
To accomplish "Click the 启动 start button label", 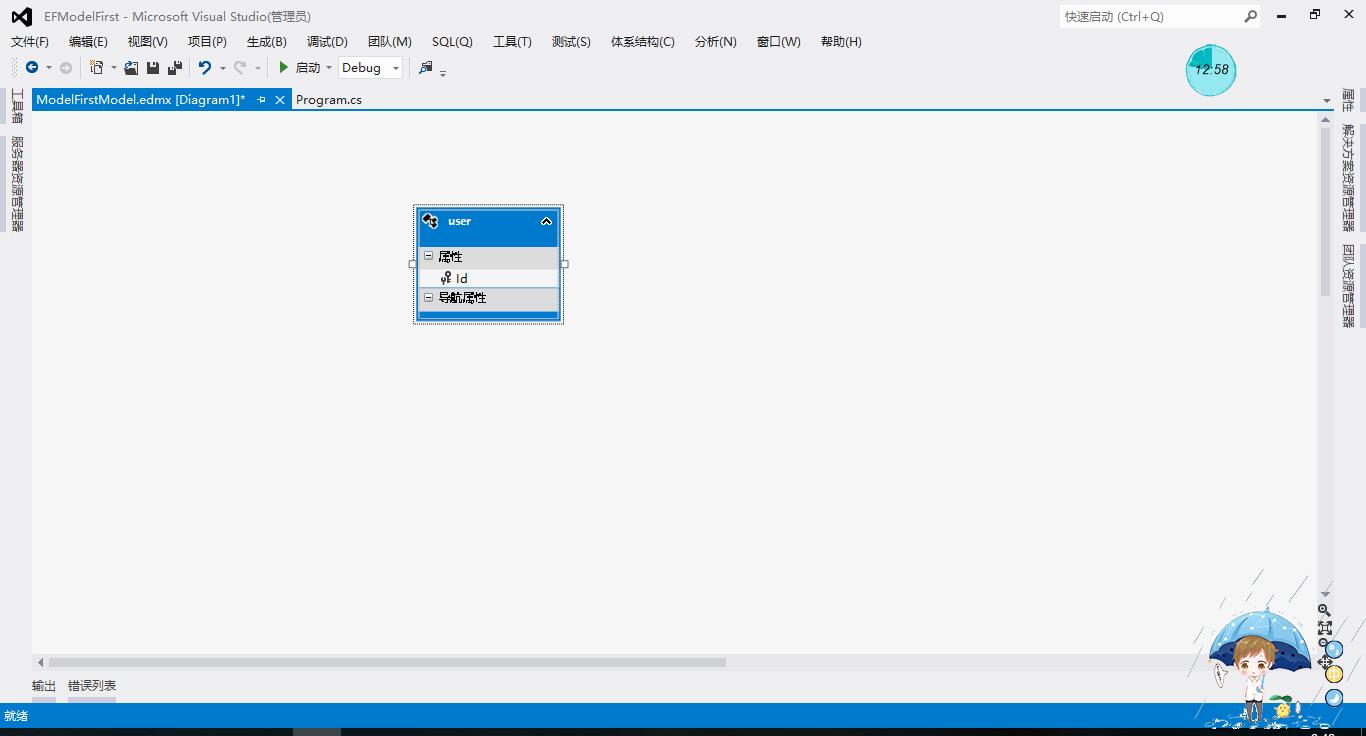I will pos(308,68).
